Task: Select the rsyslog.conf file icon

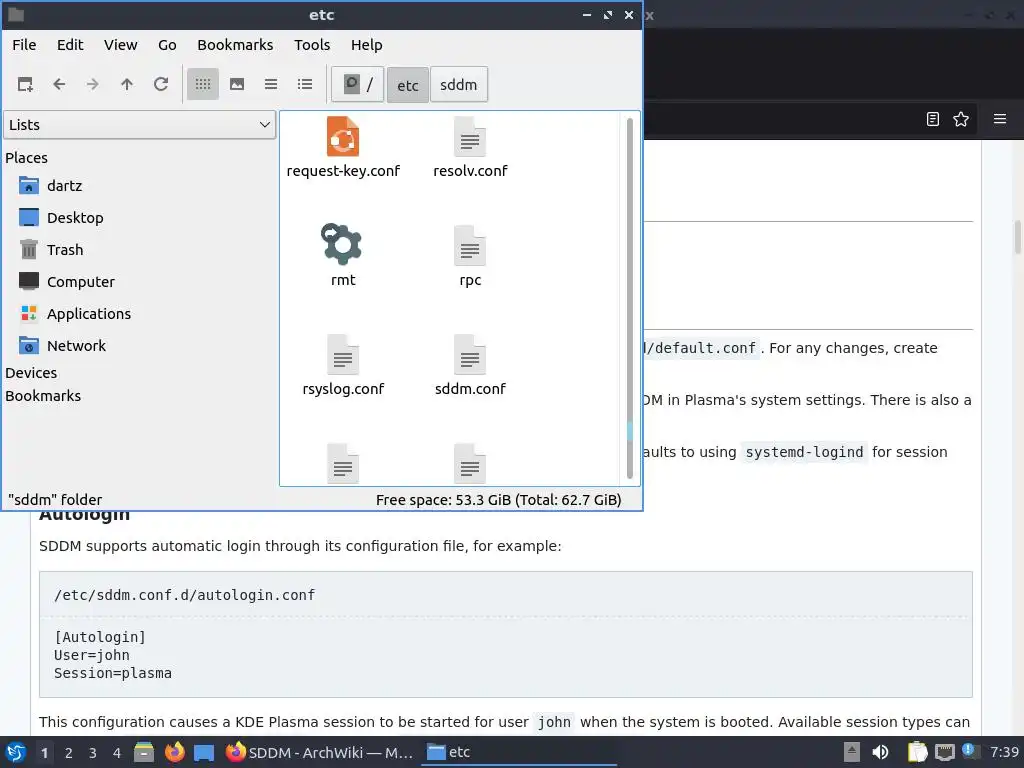Action: [x=343, y=355]
